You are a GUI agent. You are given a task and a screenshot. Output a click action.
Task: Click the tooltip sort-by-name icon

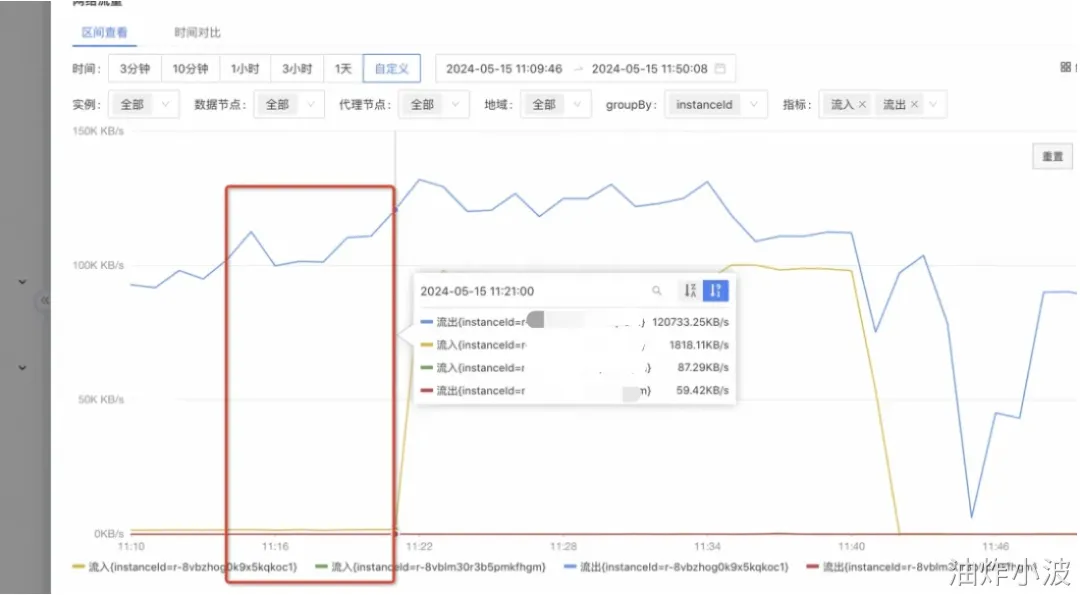coord(689,291)
